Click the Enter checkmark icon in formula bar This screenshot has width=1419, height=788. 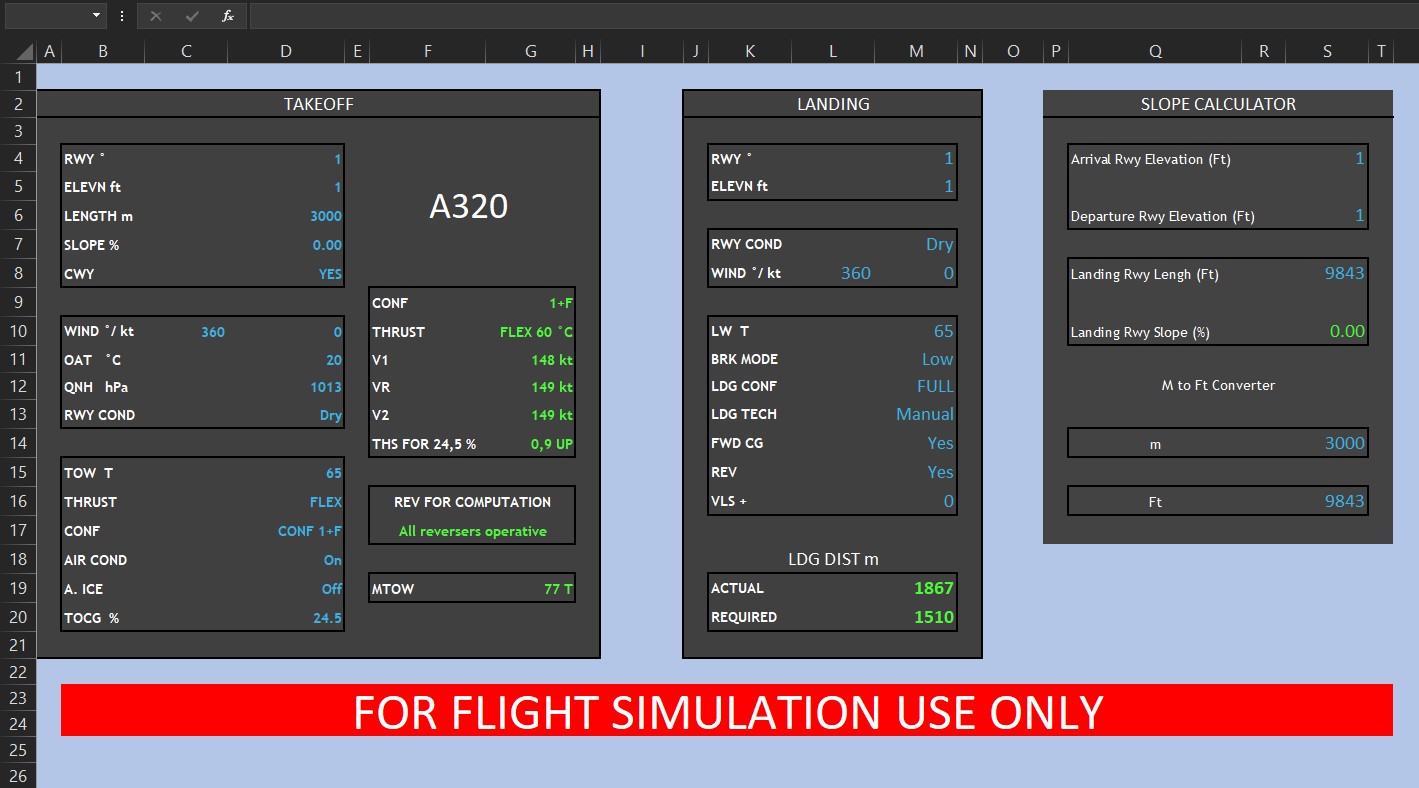pyautogui.click(x=192, y=16)
